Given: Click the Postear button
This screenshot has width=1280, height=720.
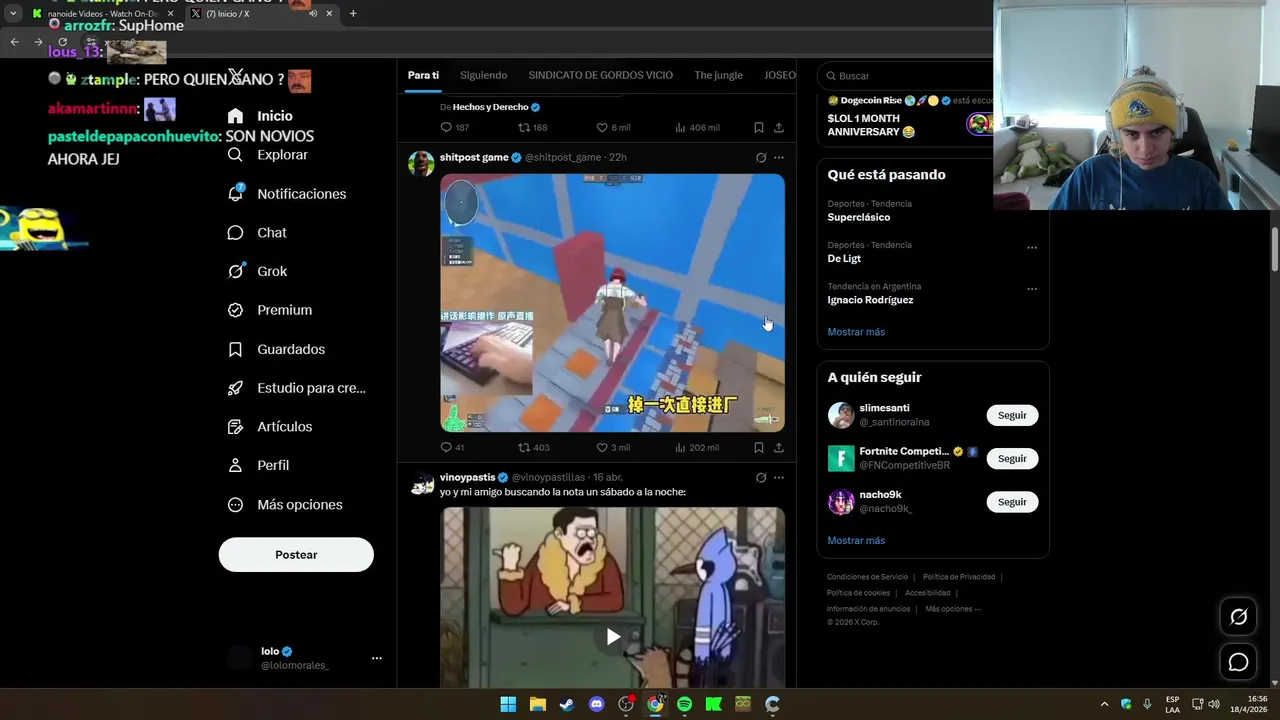Looking at the screenshot, I should point(296,555).
